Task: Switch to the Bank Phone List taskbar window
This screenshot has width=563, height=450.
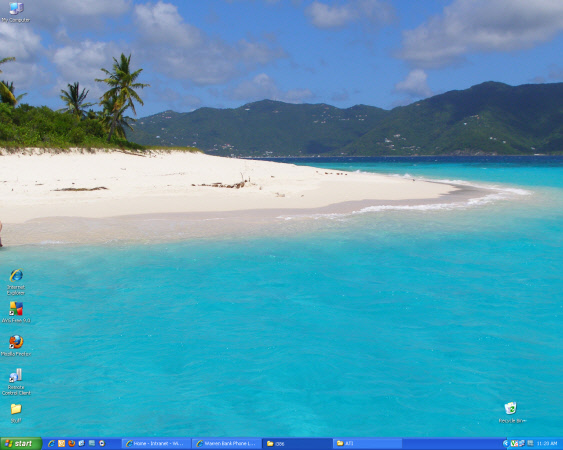Action: pyautogui.click(x=227, y=444)
